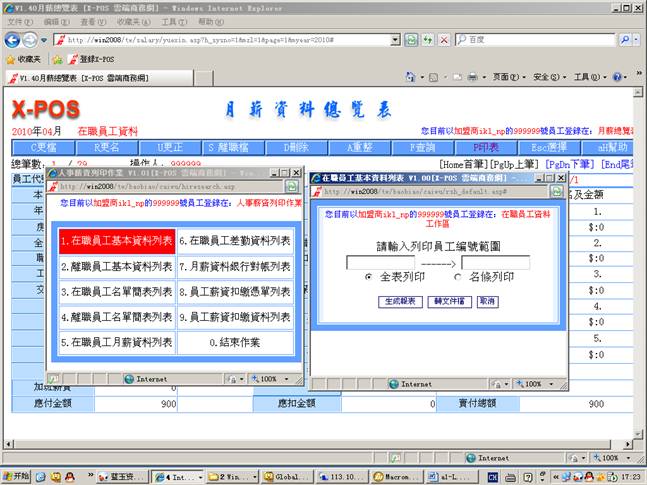Select the 全表列印 radio option
Screen dimensions: 647x485
click(x=369, y=276)
